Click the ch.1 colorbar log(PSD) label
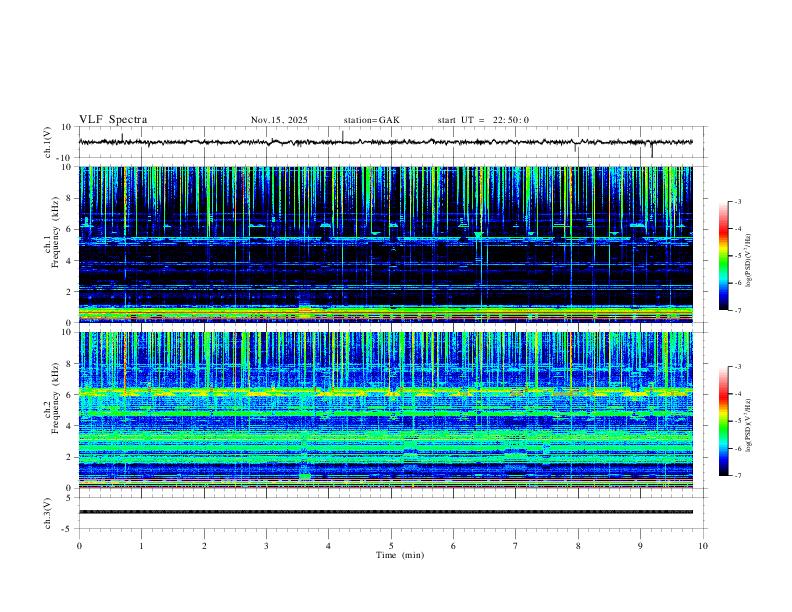This screenshot has width=792, height=612. pos(749,261)
